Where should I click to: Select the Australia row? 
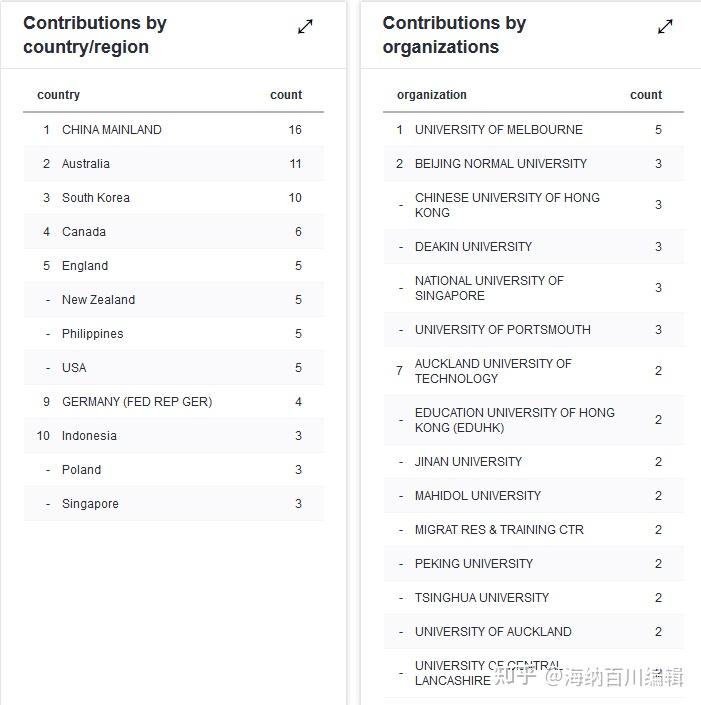point(86,164)
